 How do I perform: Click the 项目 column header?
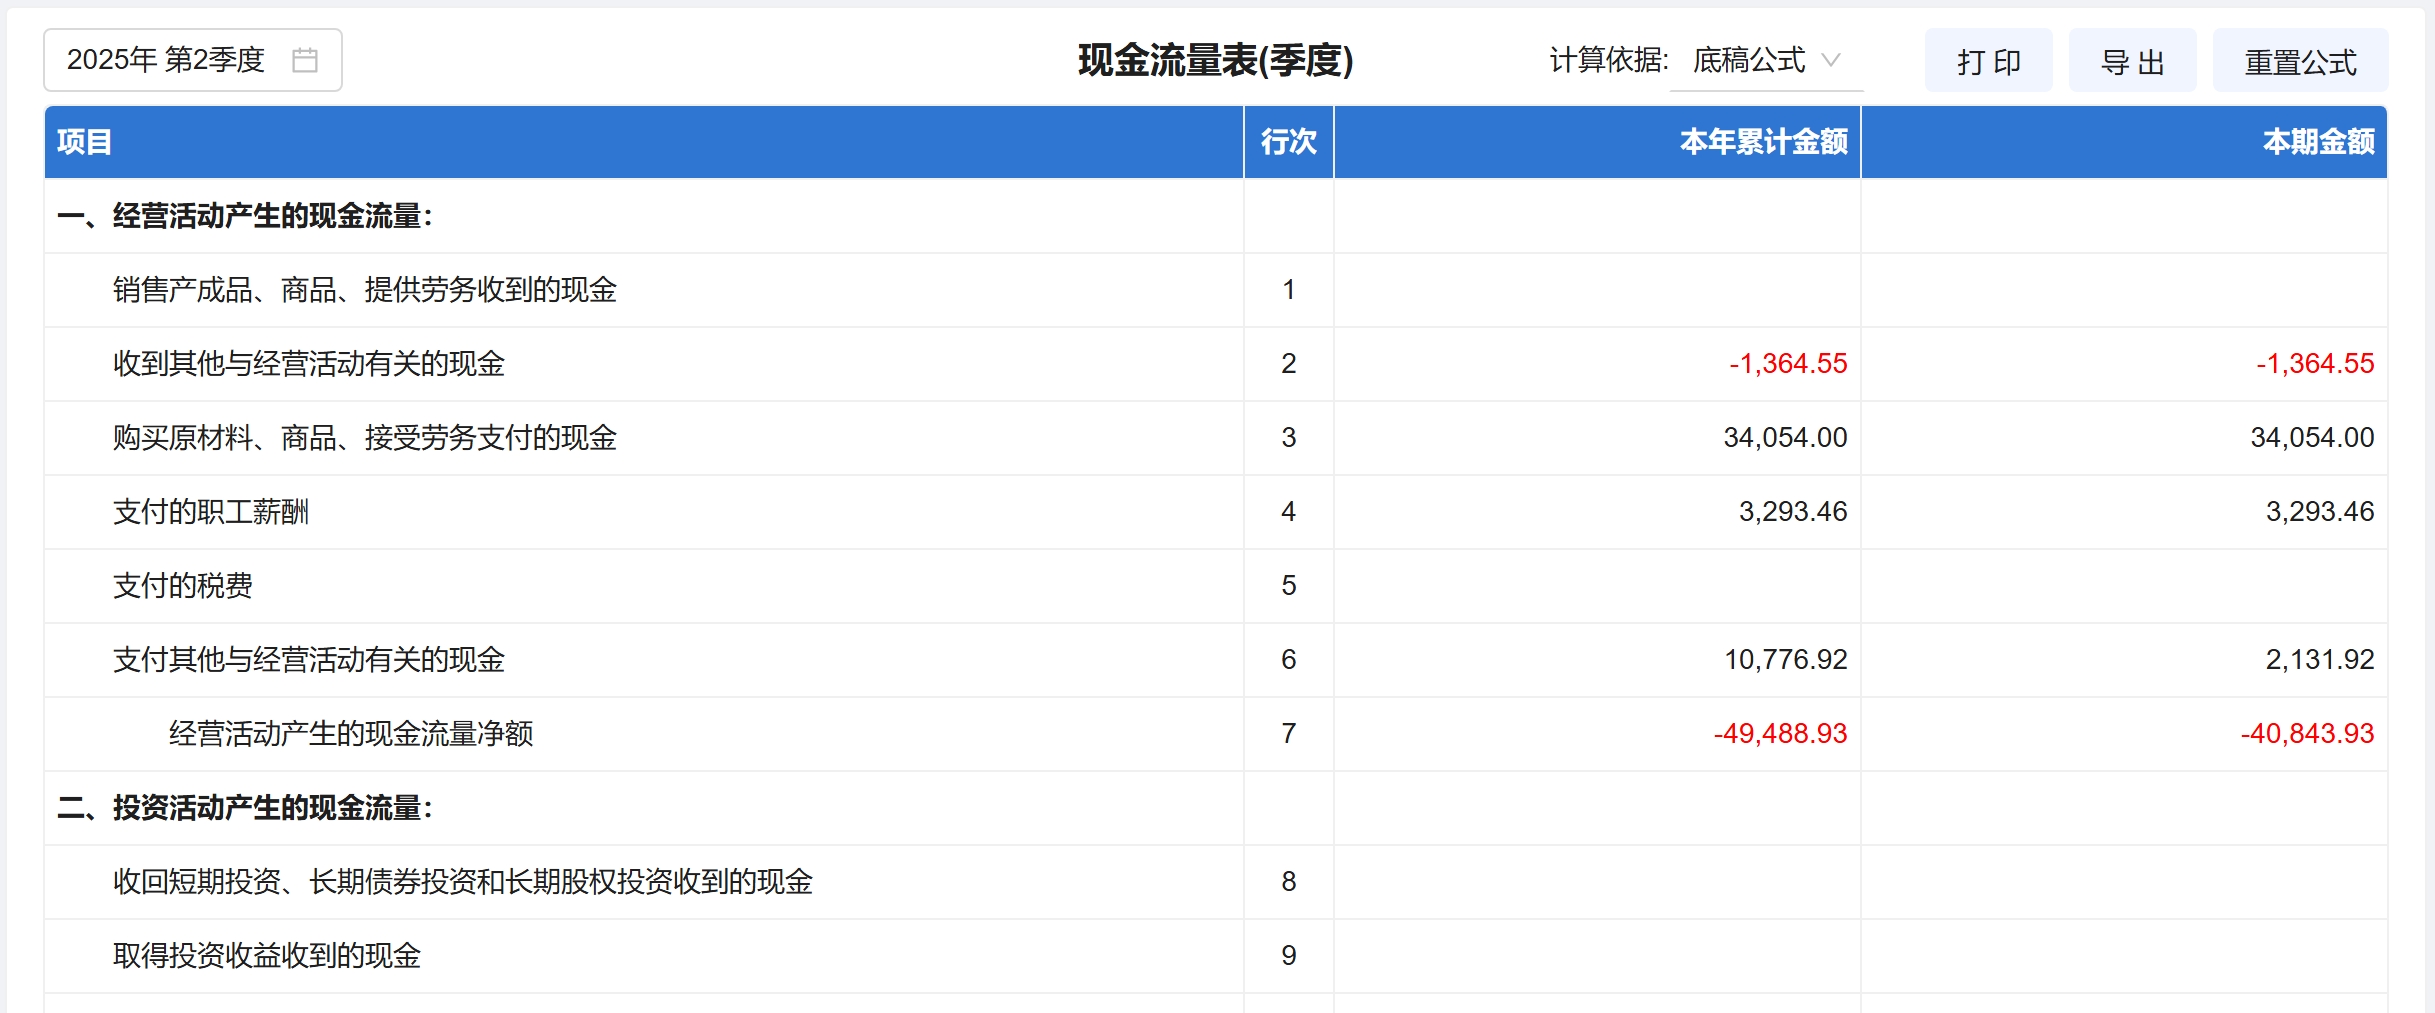(x=84, y=142)
